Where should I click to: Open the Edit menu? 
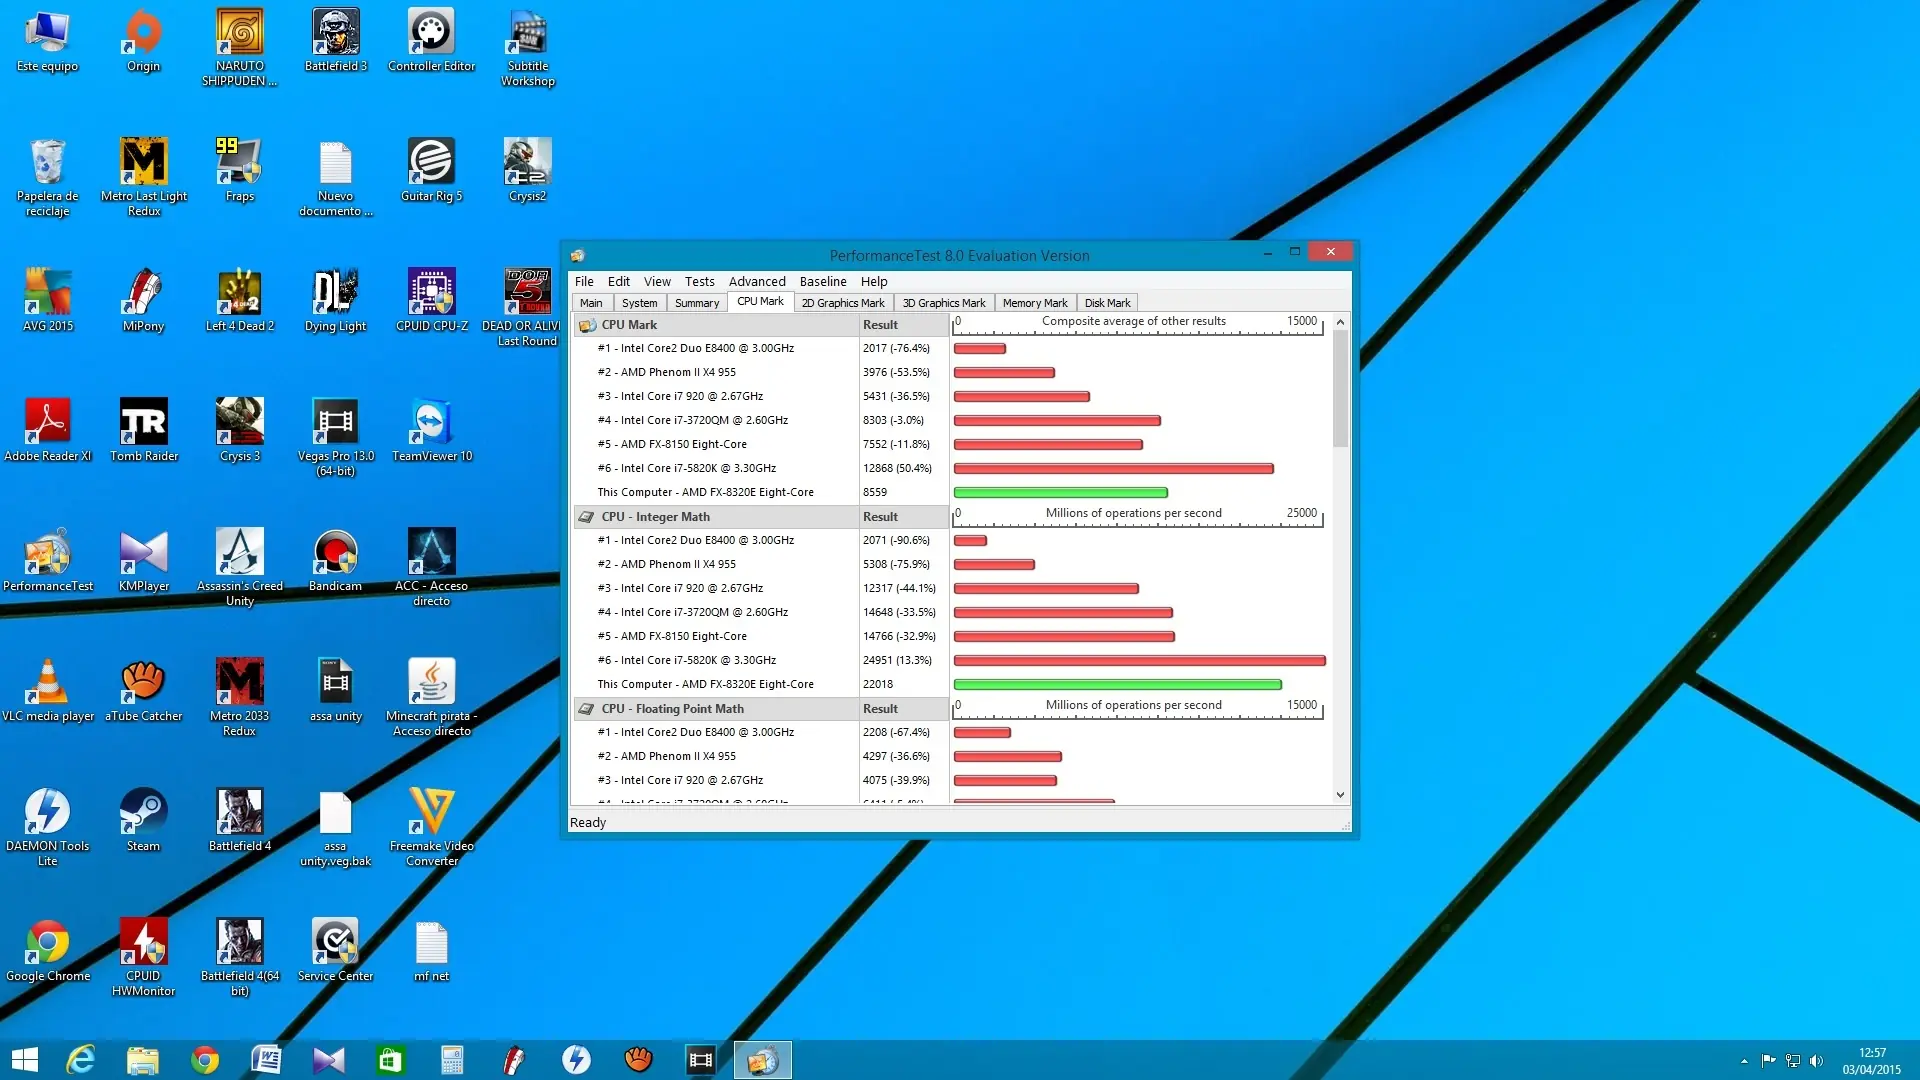tap(618, 281)
